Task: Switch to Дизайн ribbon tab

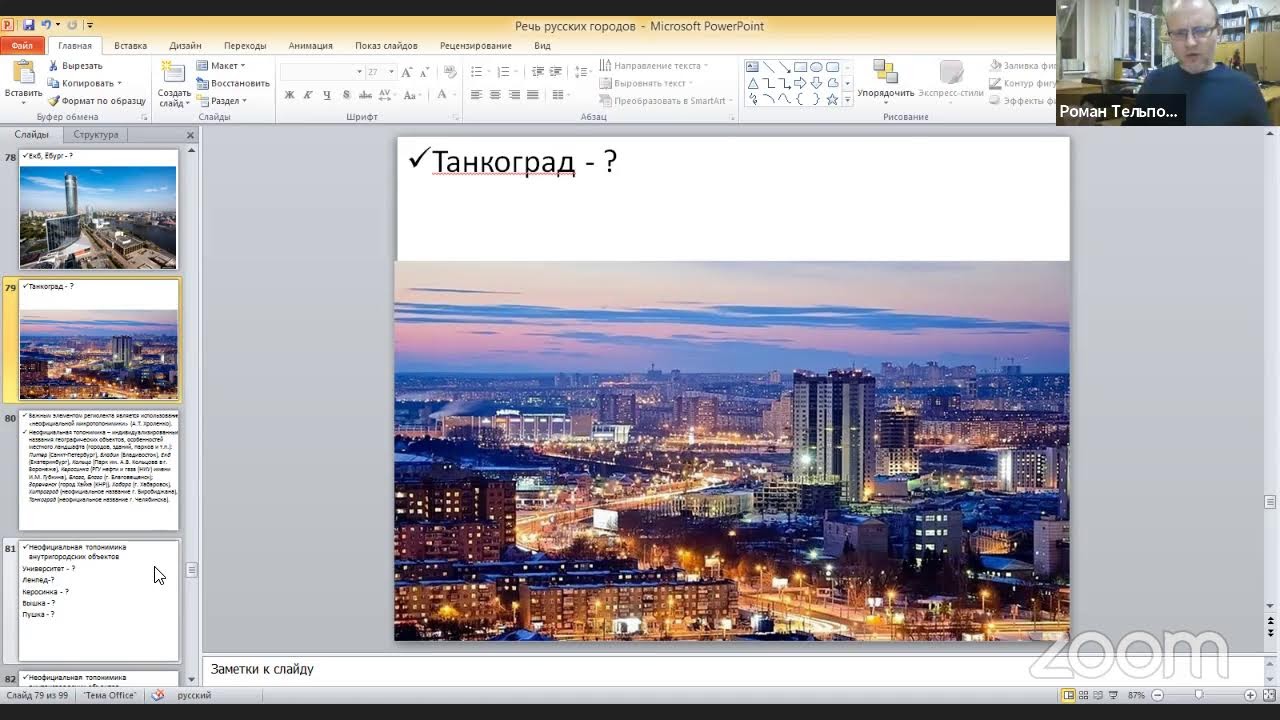Action: [185, 45]
